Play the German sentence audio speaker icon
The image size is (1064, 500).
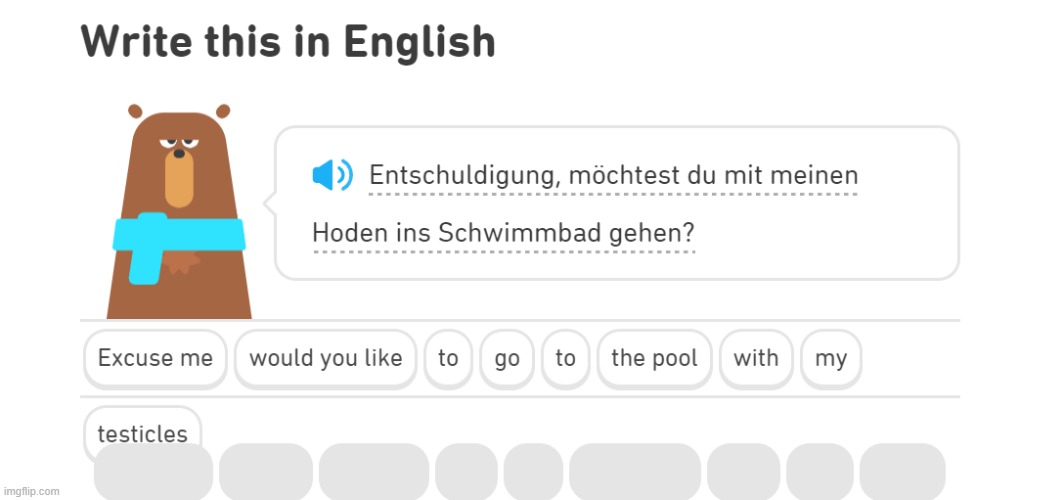(332, 175)
